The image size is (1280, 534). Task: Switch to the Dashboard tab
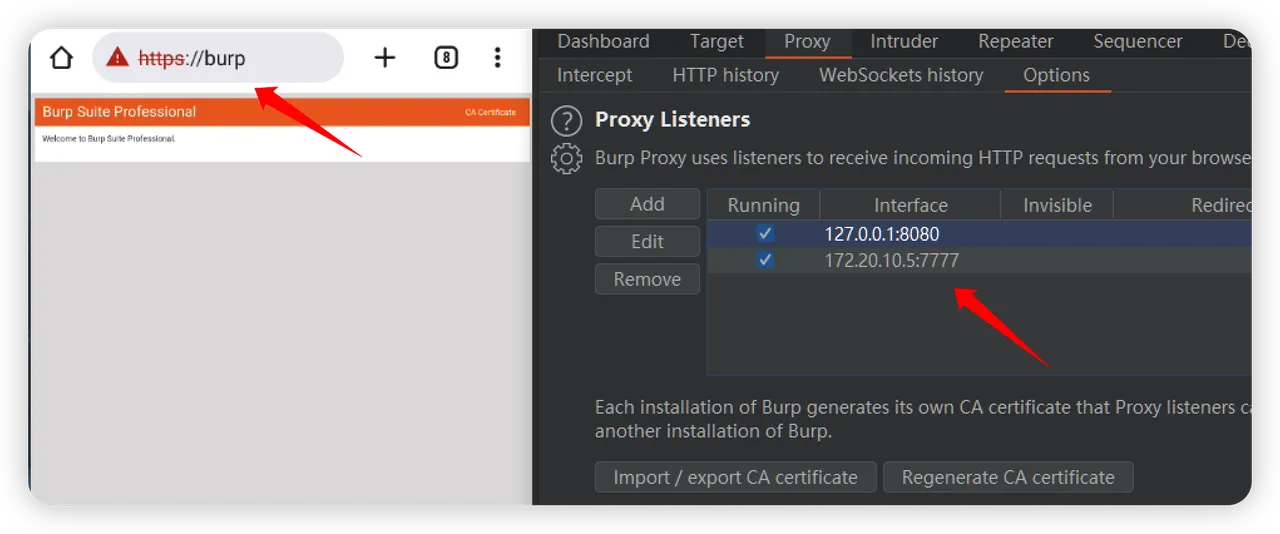tap(603, 42)
